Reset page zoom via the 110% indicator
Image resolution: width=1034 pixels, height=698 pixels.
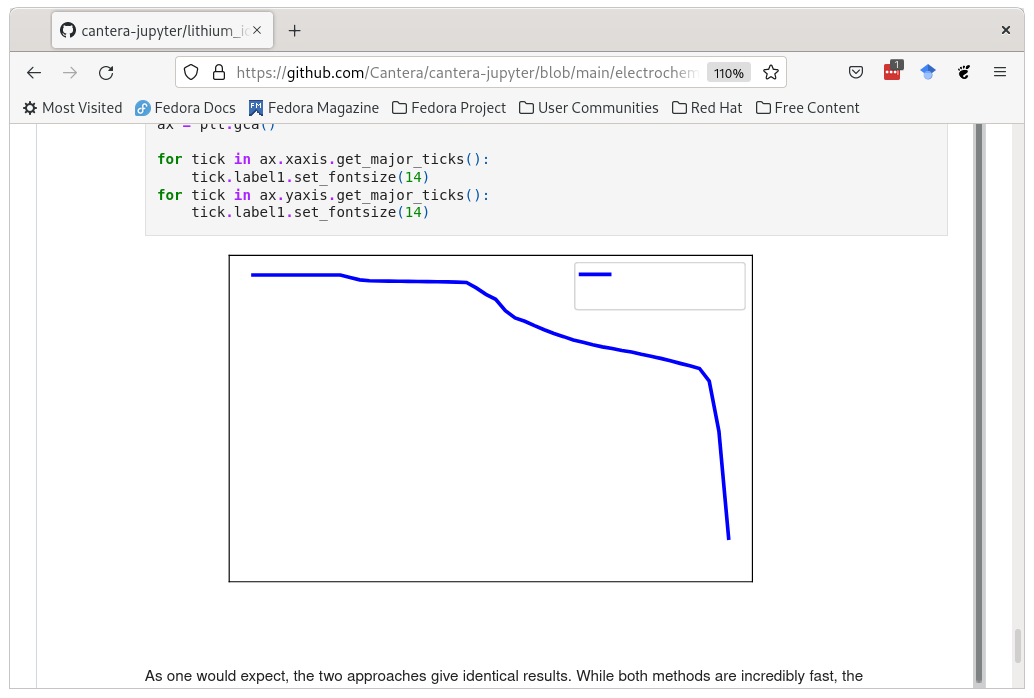point(729,72)
